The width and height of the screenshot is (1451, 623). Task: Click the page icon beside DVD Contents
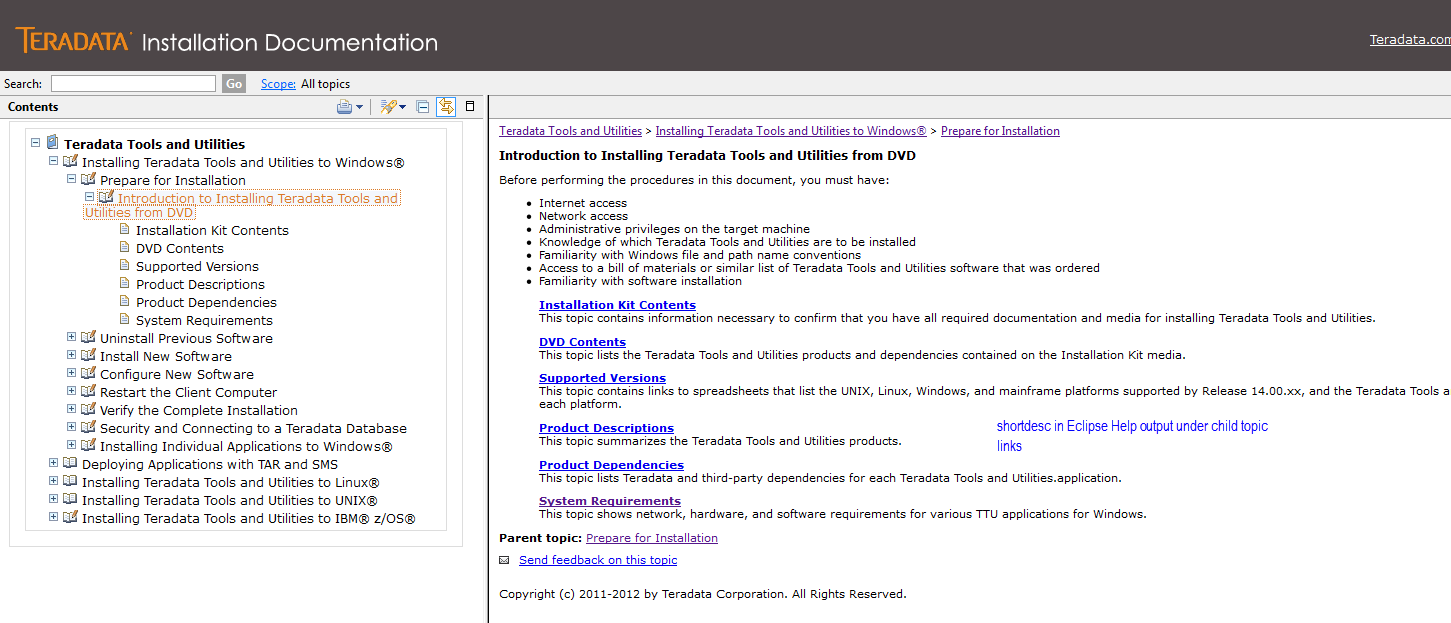pos(125,248)
